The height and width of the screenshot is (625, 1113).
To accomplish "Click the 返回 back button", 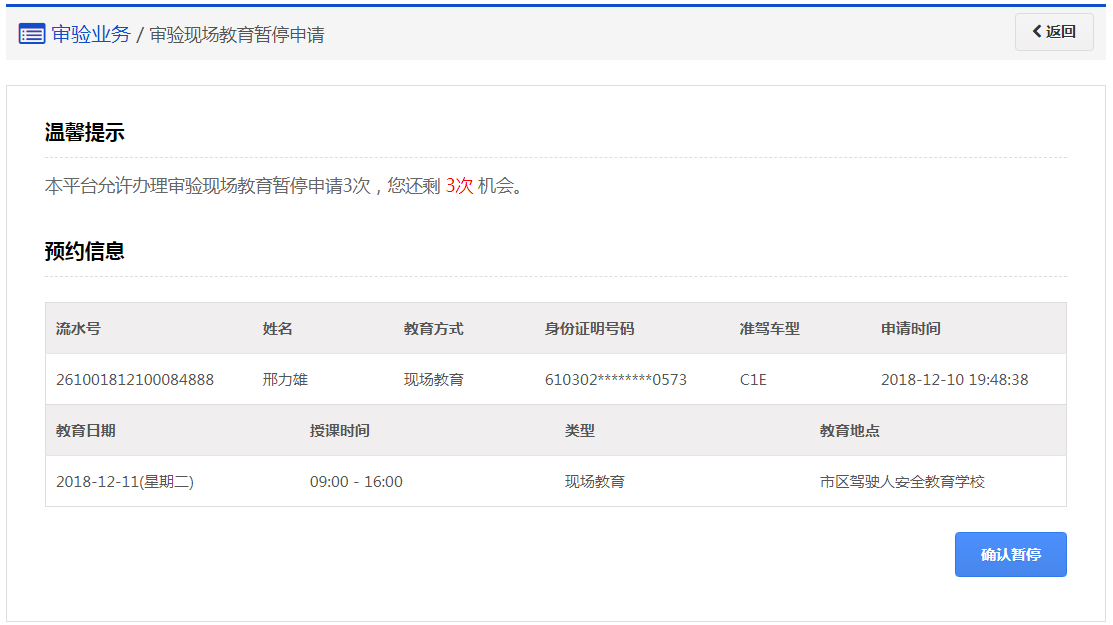I will [1053, 32].
